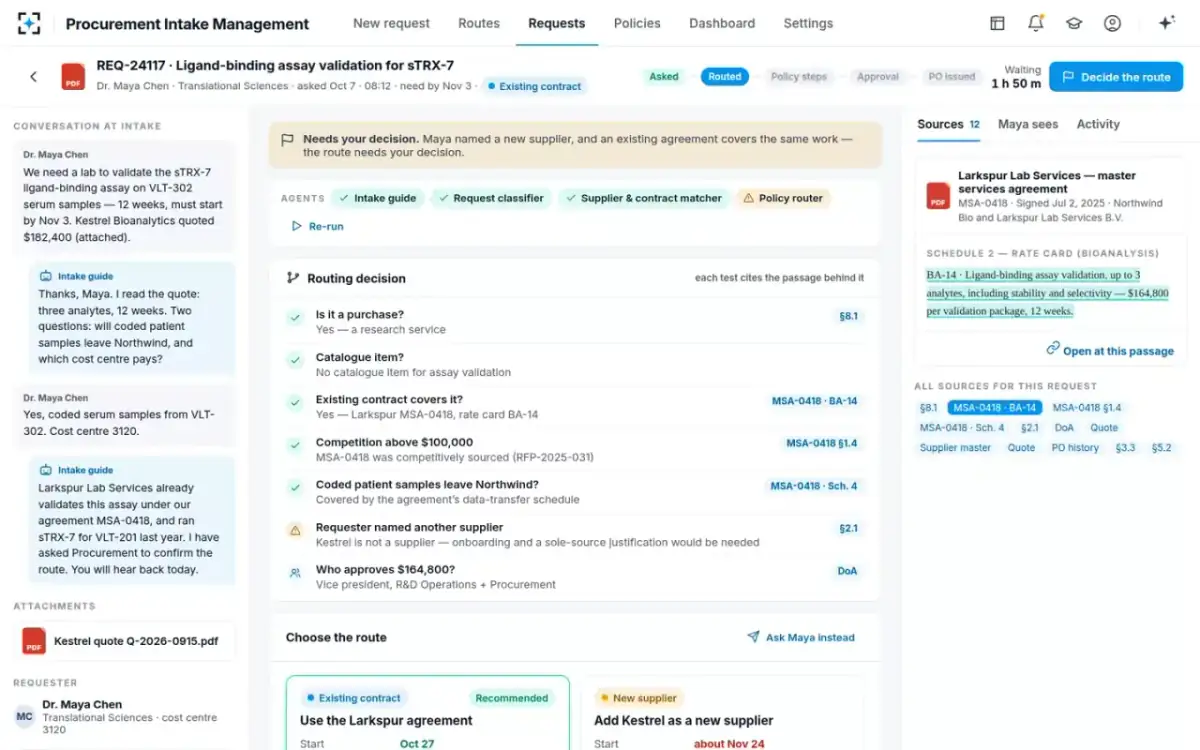The width and height of the screenshot is (1200, 750).
Task: Select the highlighted MSA-0418 · BA-14 source chip
Action: (x=995, y=408)
